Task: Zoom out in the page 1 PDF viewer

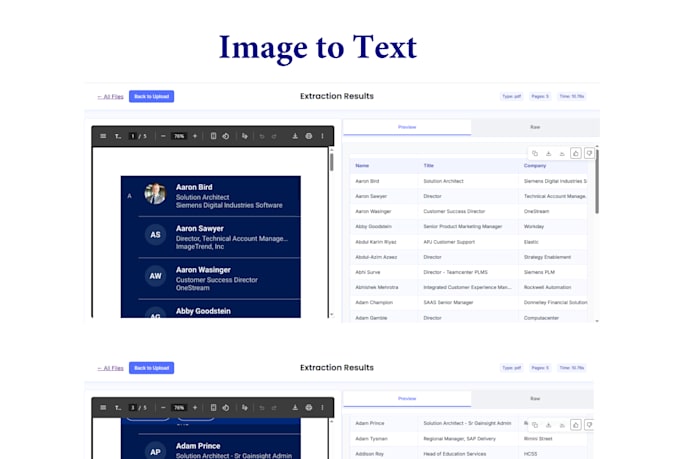Action: click(x=163, y=136)
